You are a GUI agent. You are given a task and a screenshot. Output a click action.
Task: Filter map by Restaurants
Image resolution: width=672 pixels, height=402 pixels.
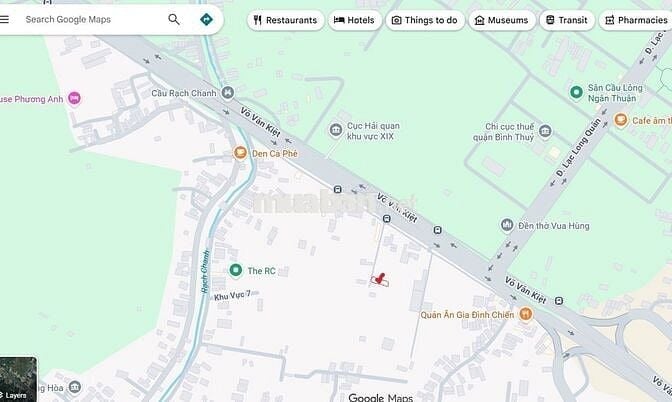[285, 20]
